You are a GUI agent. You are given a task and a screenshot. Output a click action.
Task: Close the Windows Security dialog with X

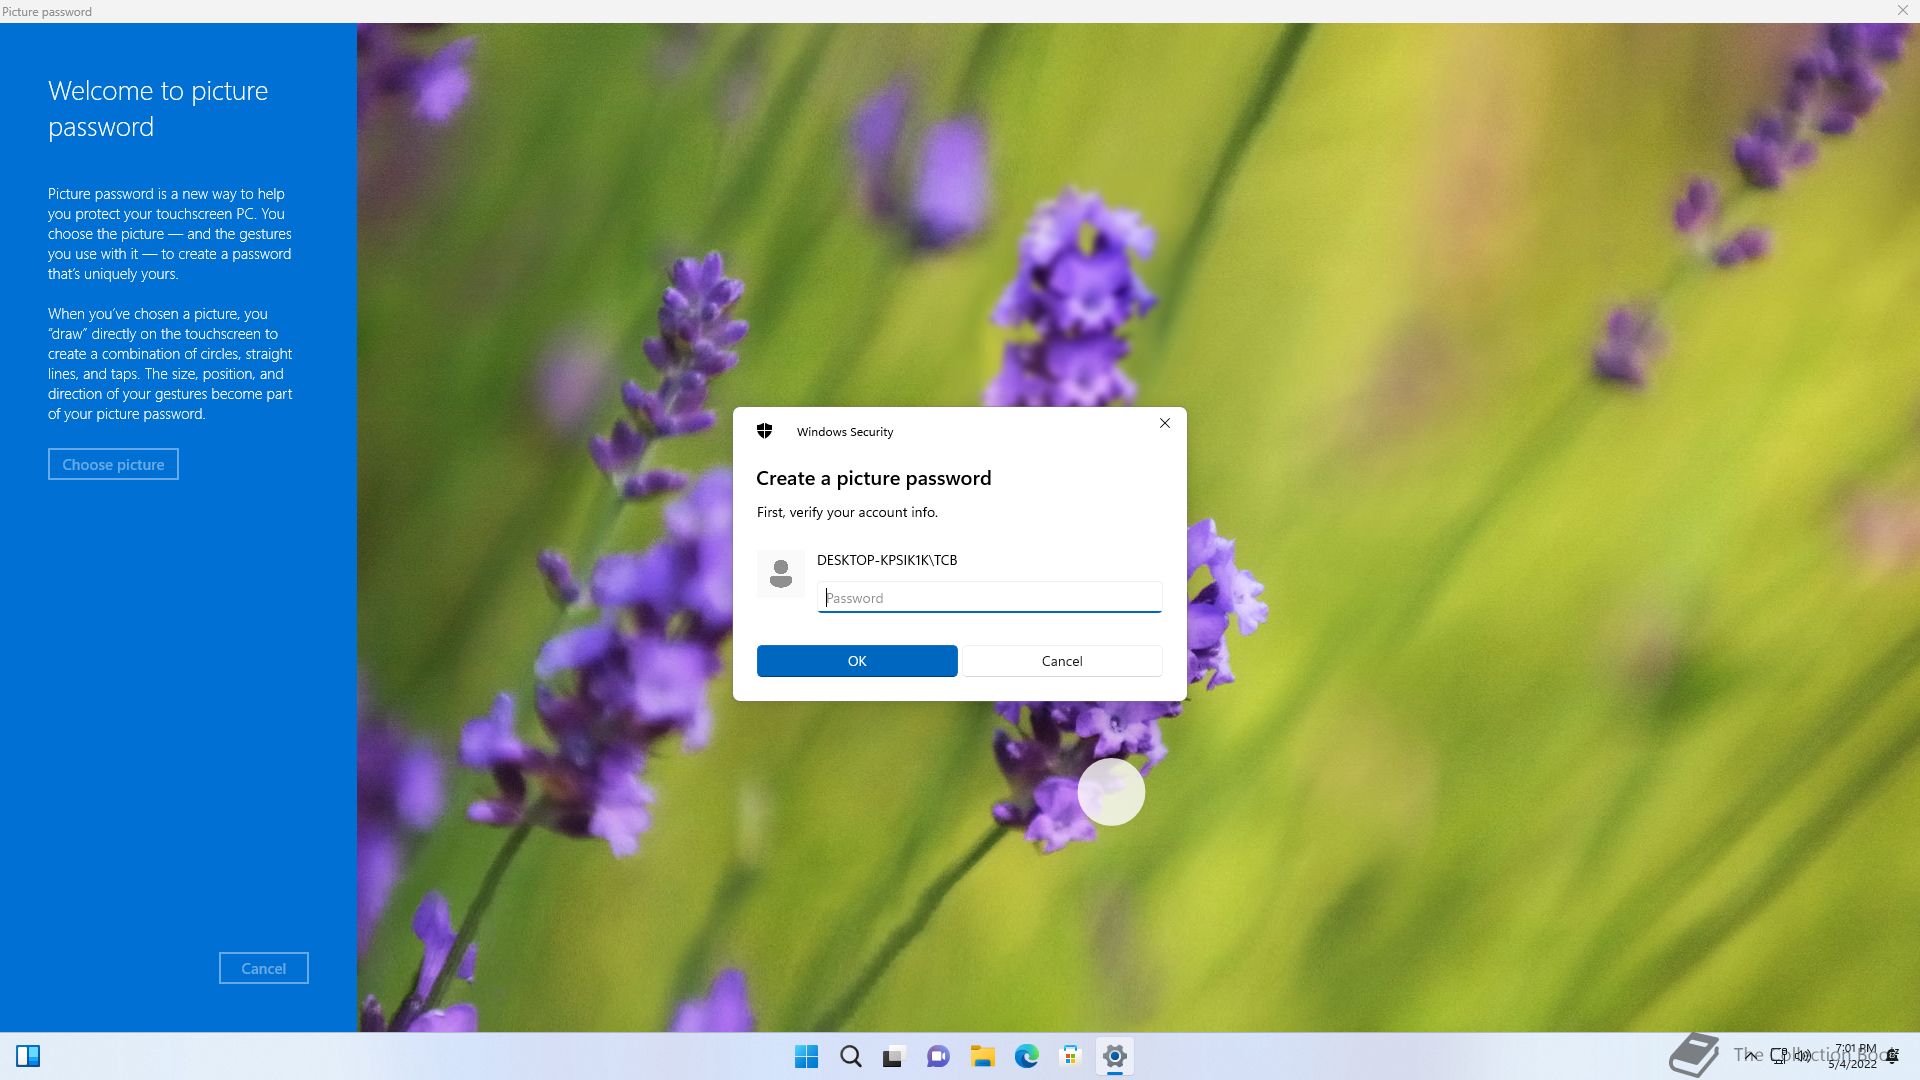(x=1164, y=423)
